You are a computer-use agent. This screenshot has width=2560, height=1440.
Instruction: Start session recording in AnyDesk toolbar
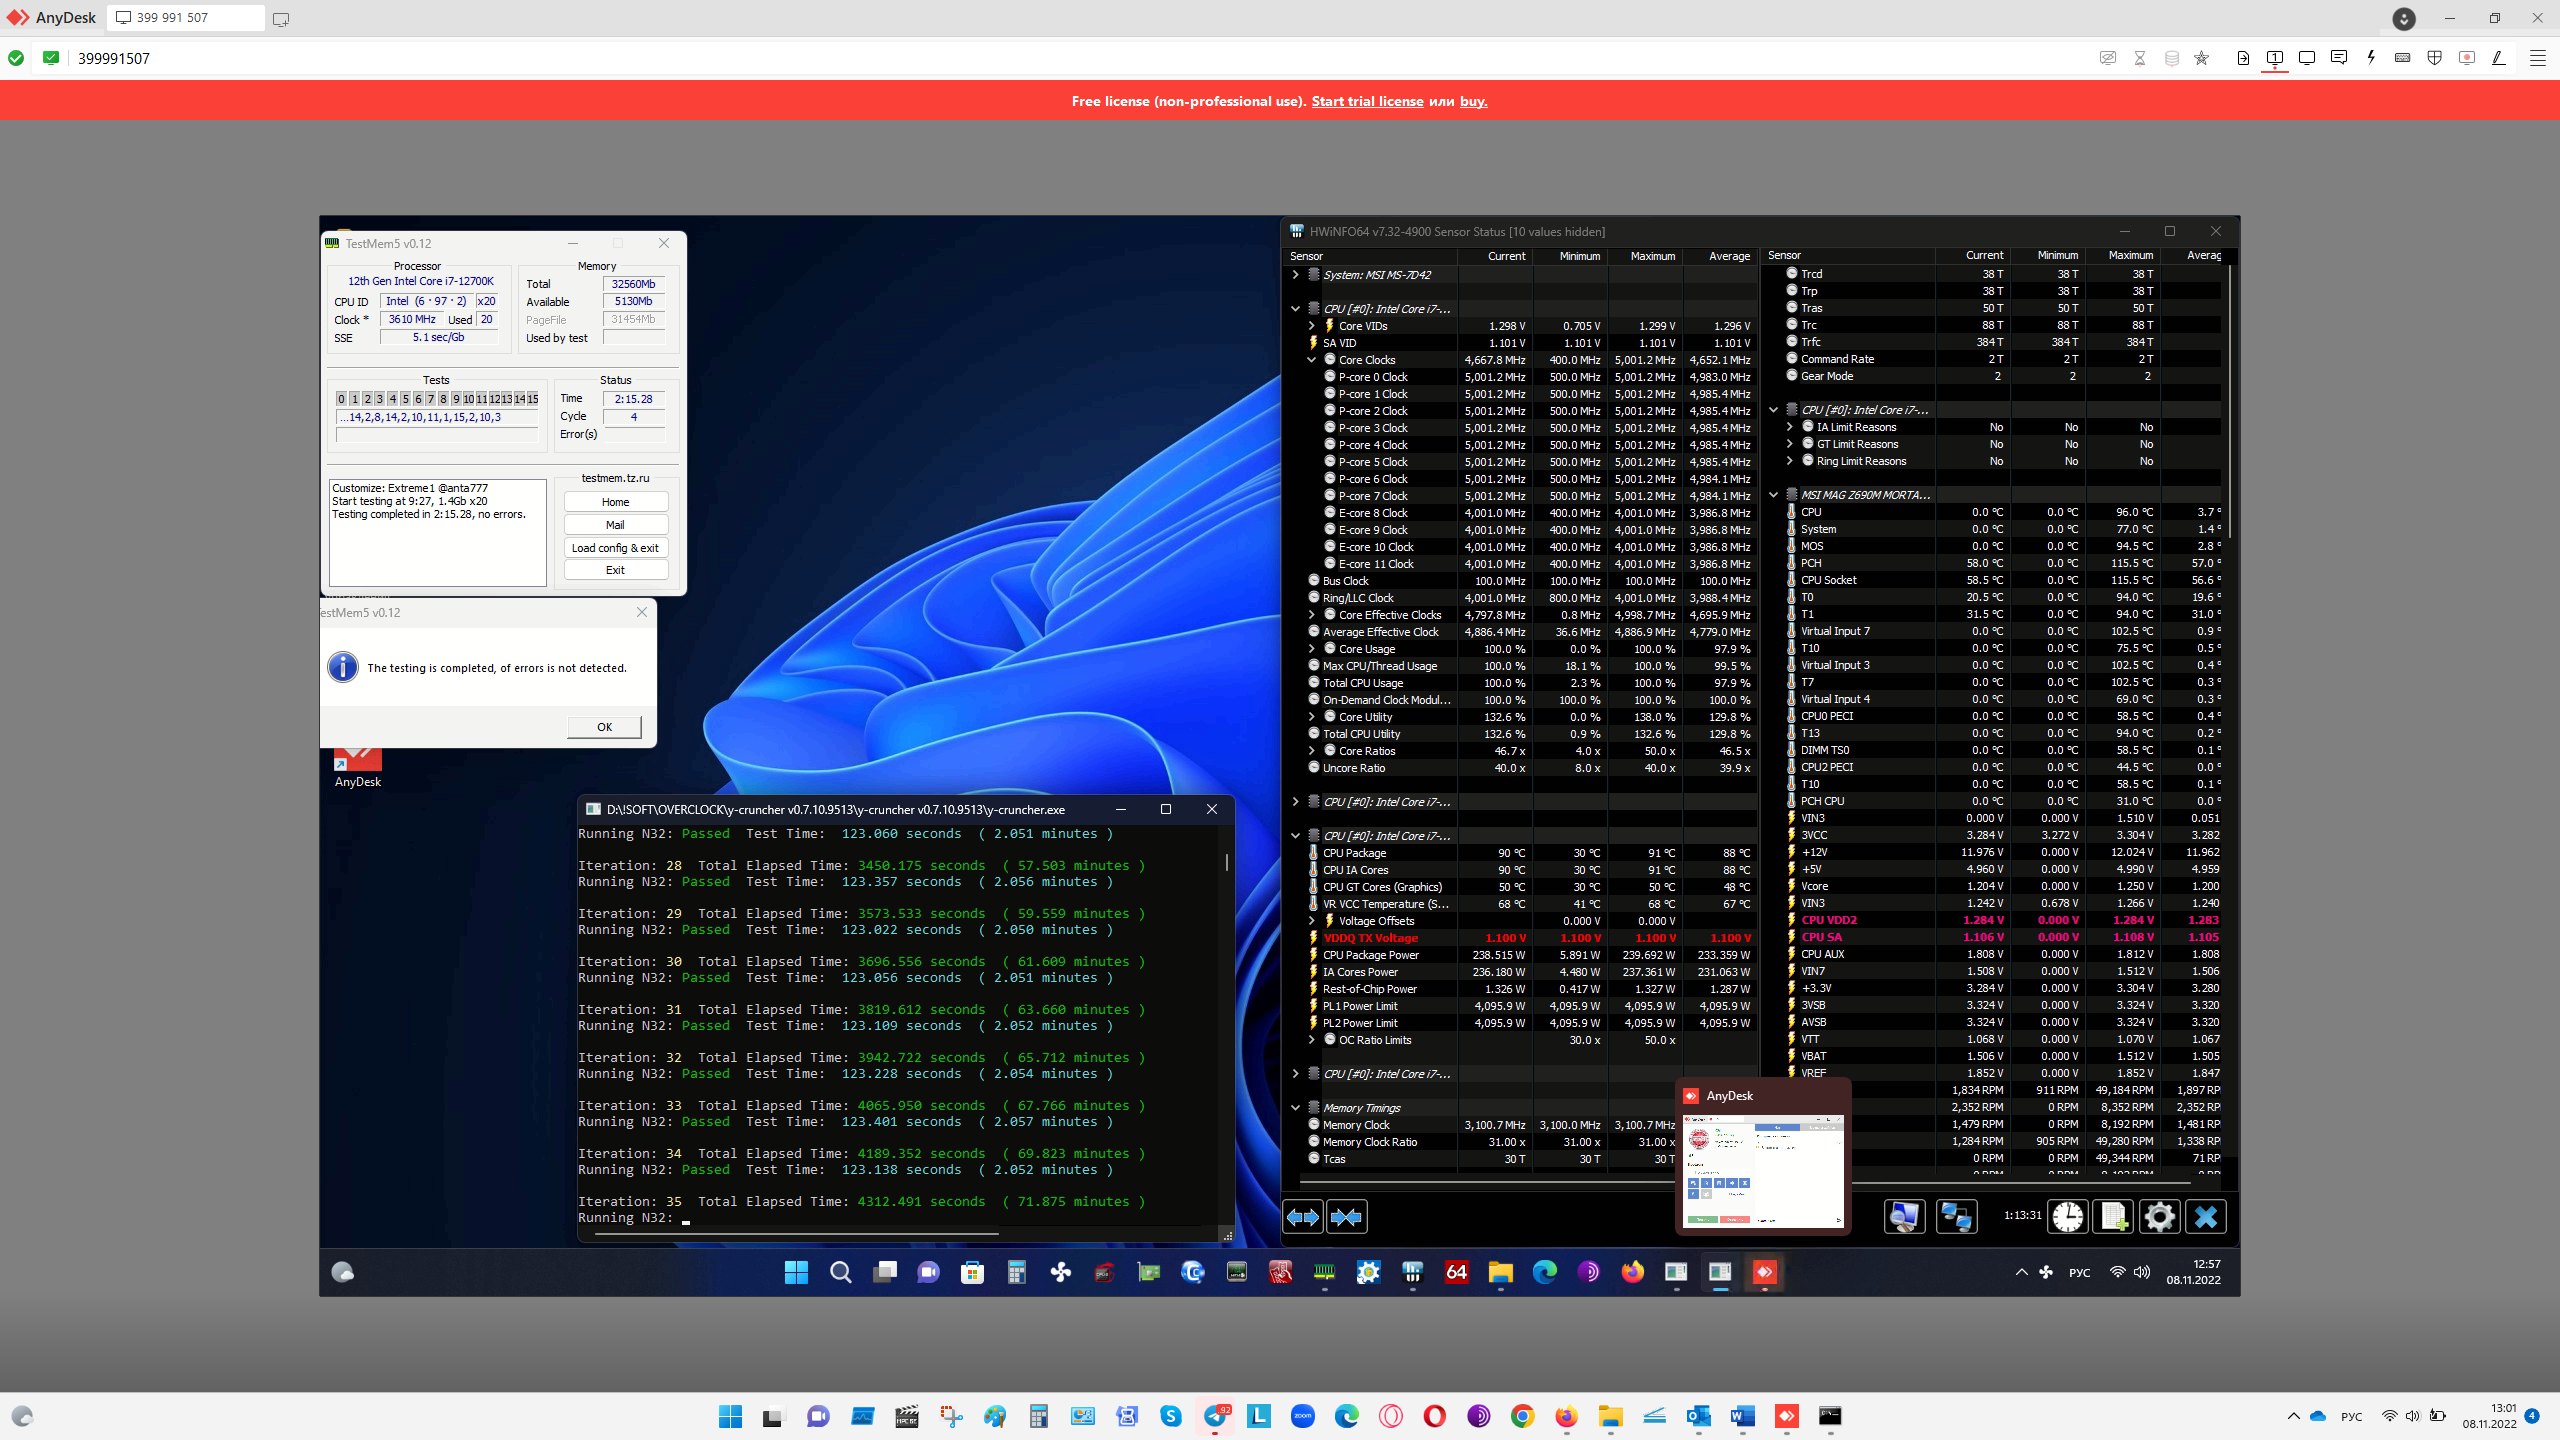(2466, 58)
